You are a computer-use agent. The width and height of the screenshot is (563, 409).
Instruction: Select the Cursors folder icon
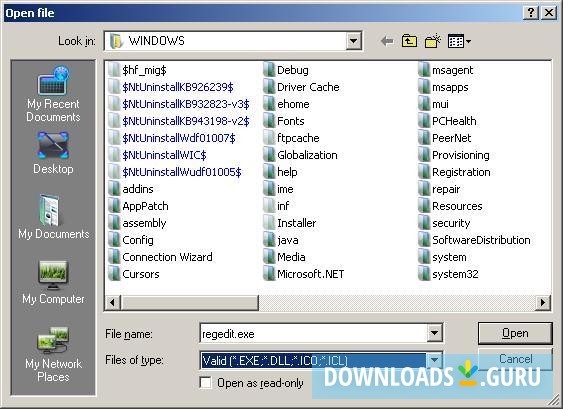tap(114, 274)
